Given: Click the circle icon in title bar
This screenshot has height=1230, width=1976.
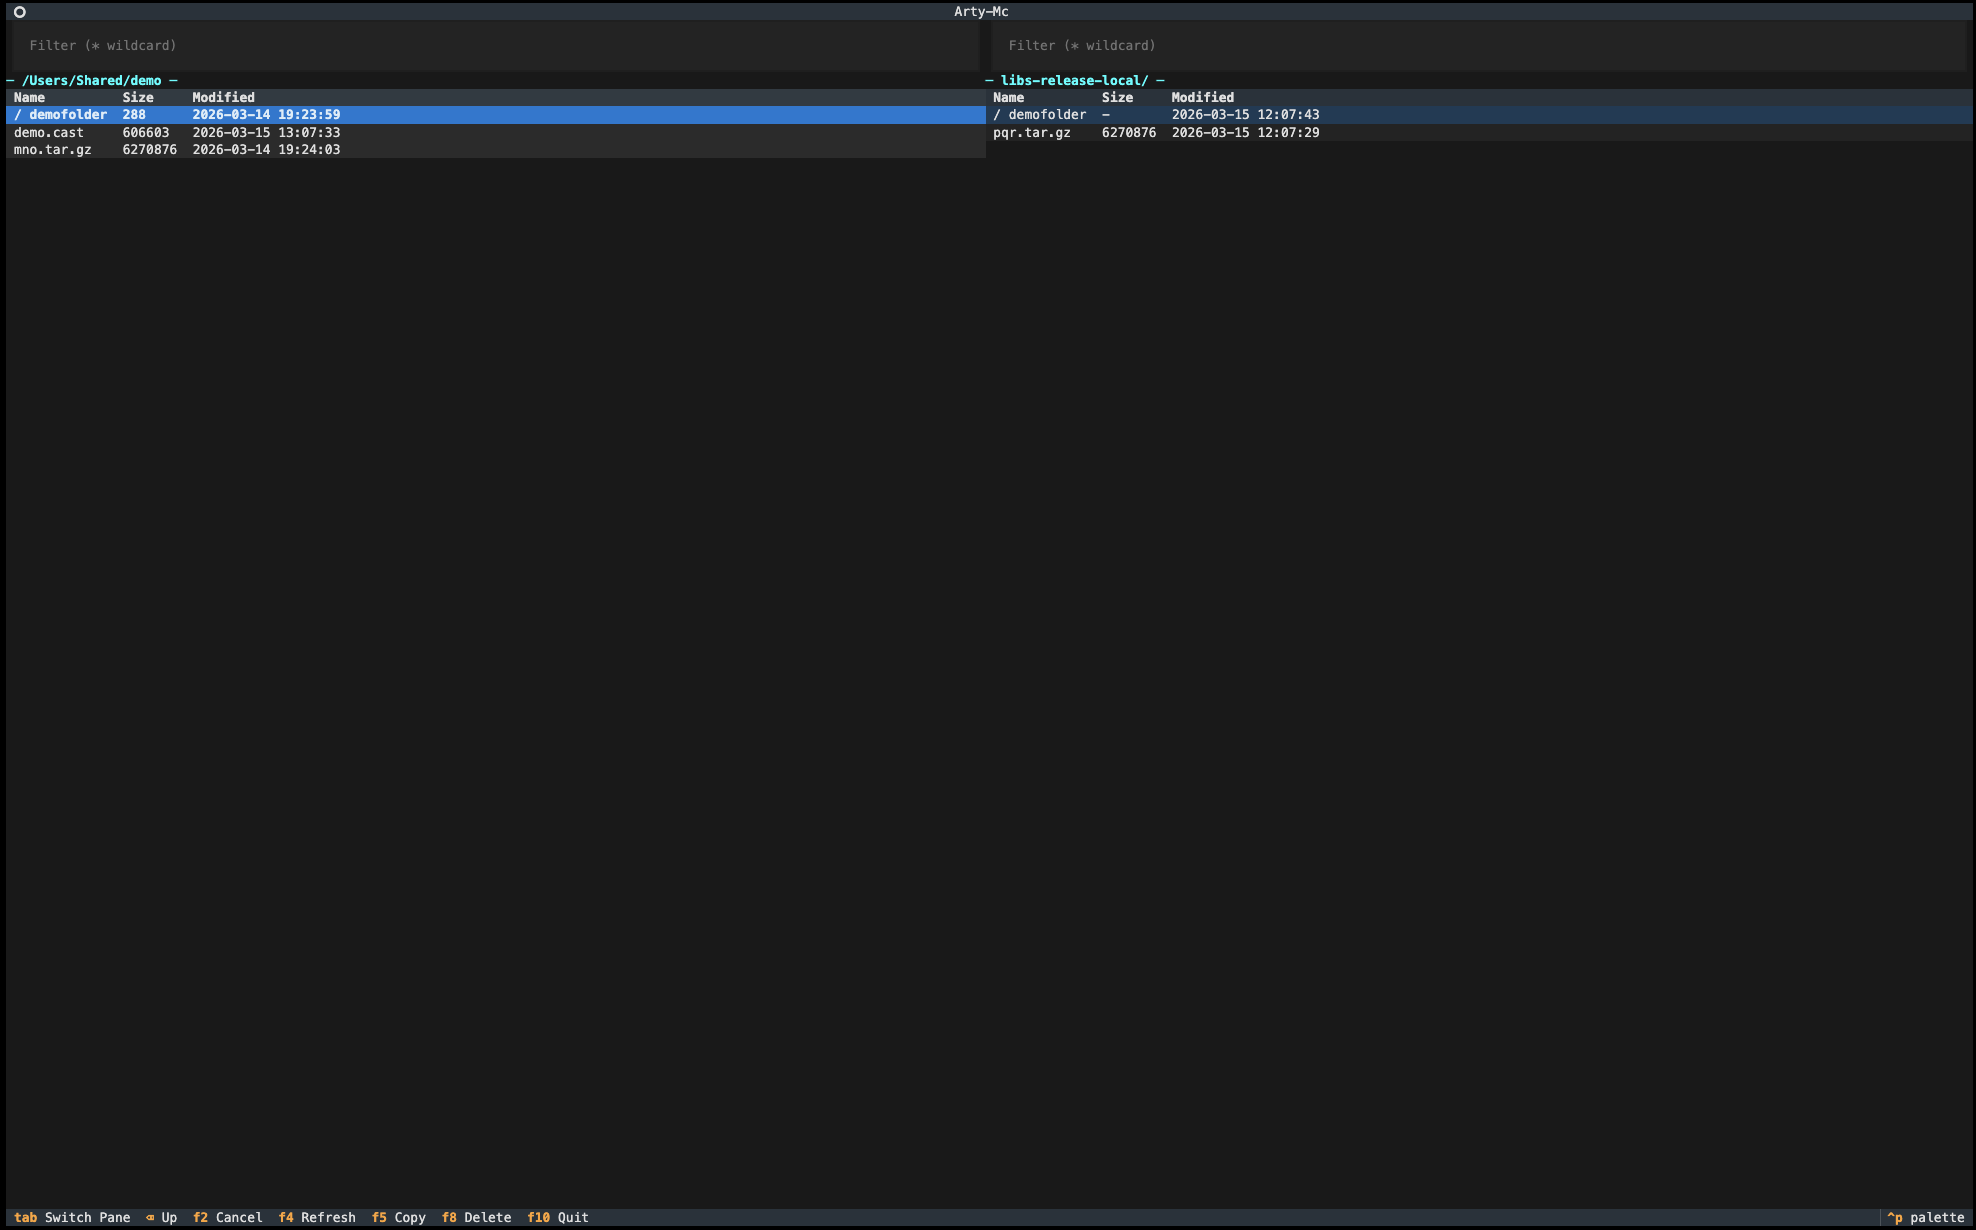Looking at the screenshot, I should click(x=19, y=12).
